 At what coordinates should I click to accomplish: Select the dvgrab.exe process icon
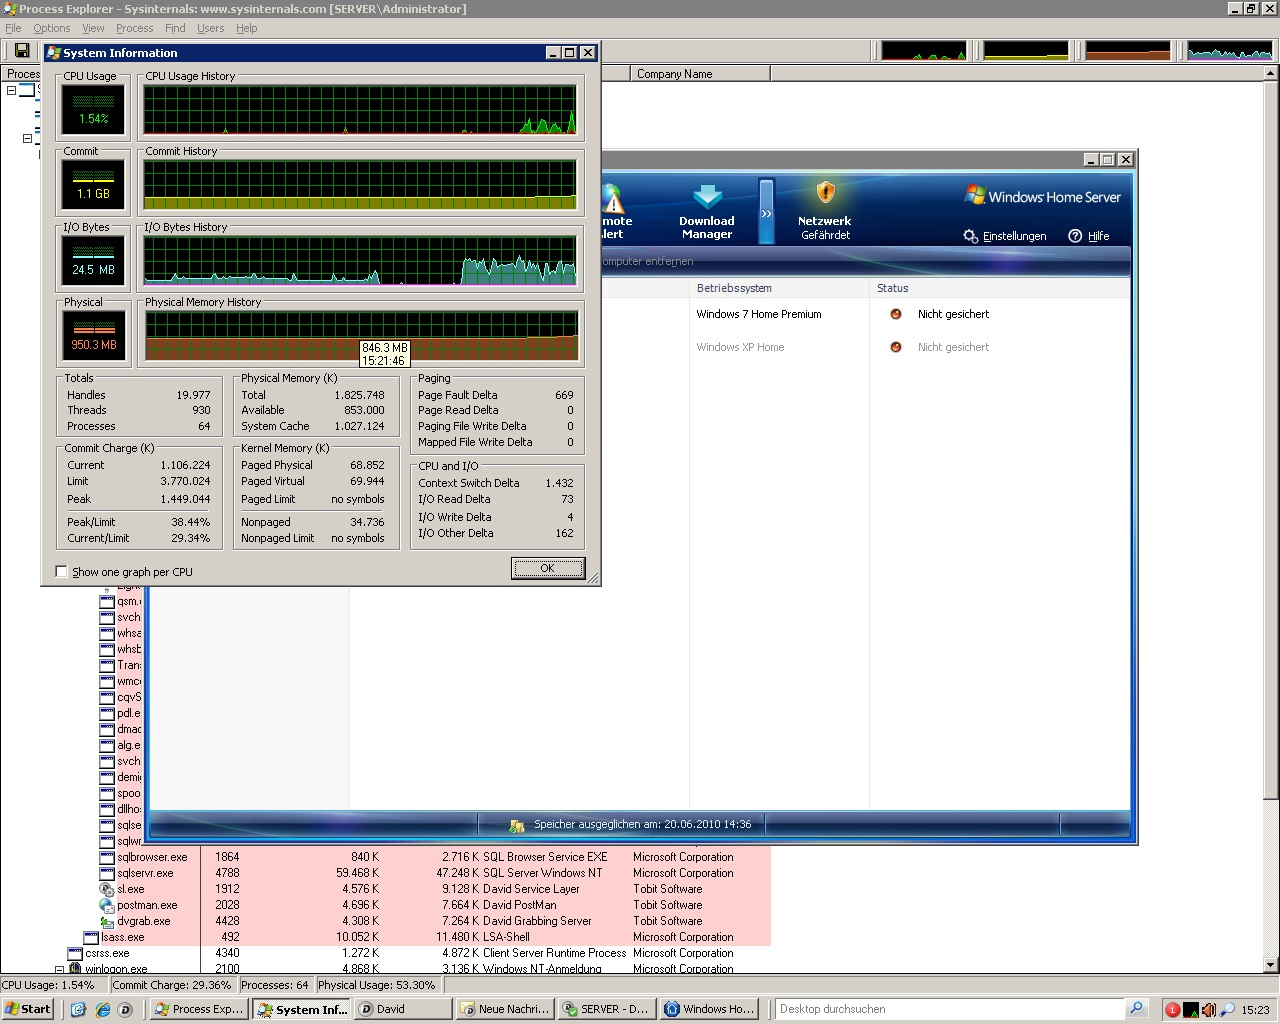[107, 921]
